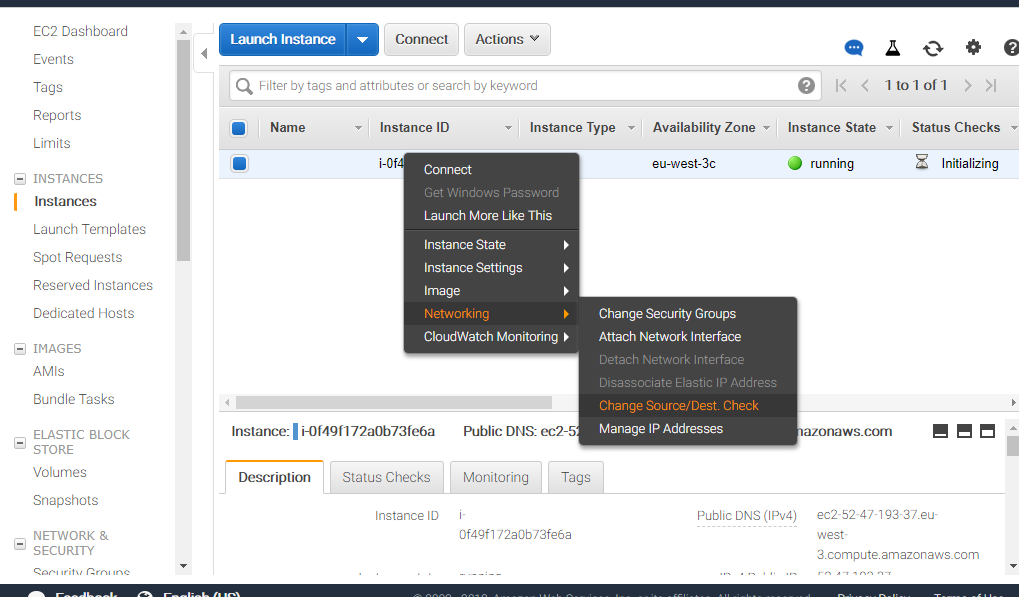Open preferences via the gear icon
1019x597 pixels.
tap(972, 47)
